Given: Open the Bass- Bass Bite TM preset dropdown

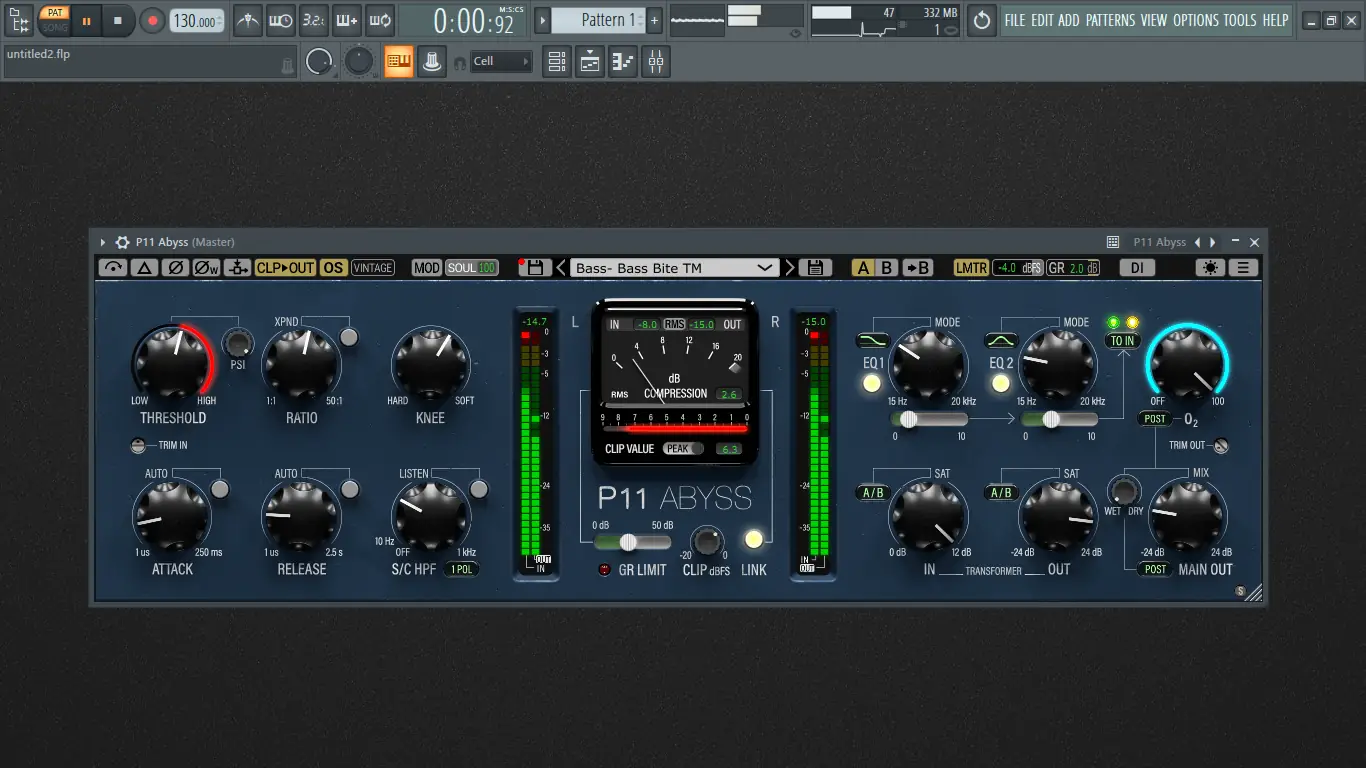Looking at the screenshot, I should pyautogui.click(x=675, y=268).
